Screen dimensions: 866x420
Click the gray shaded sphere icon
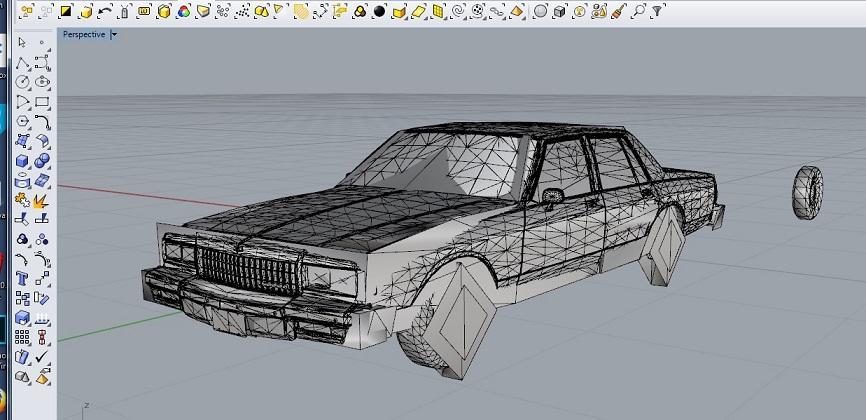coord(540,12)
